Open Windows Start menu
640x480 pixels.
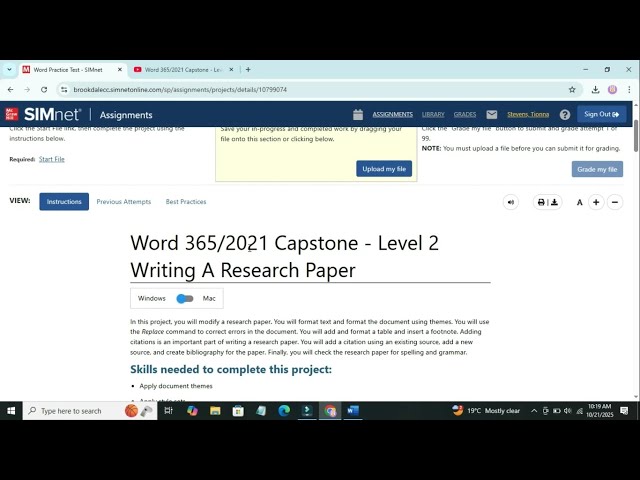pos(11,411)
